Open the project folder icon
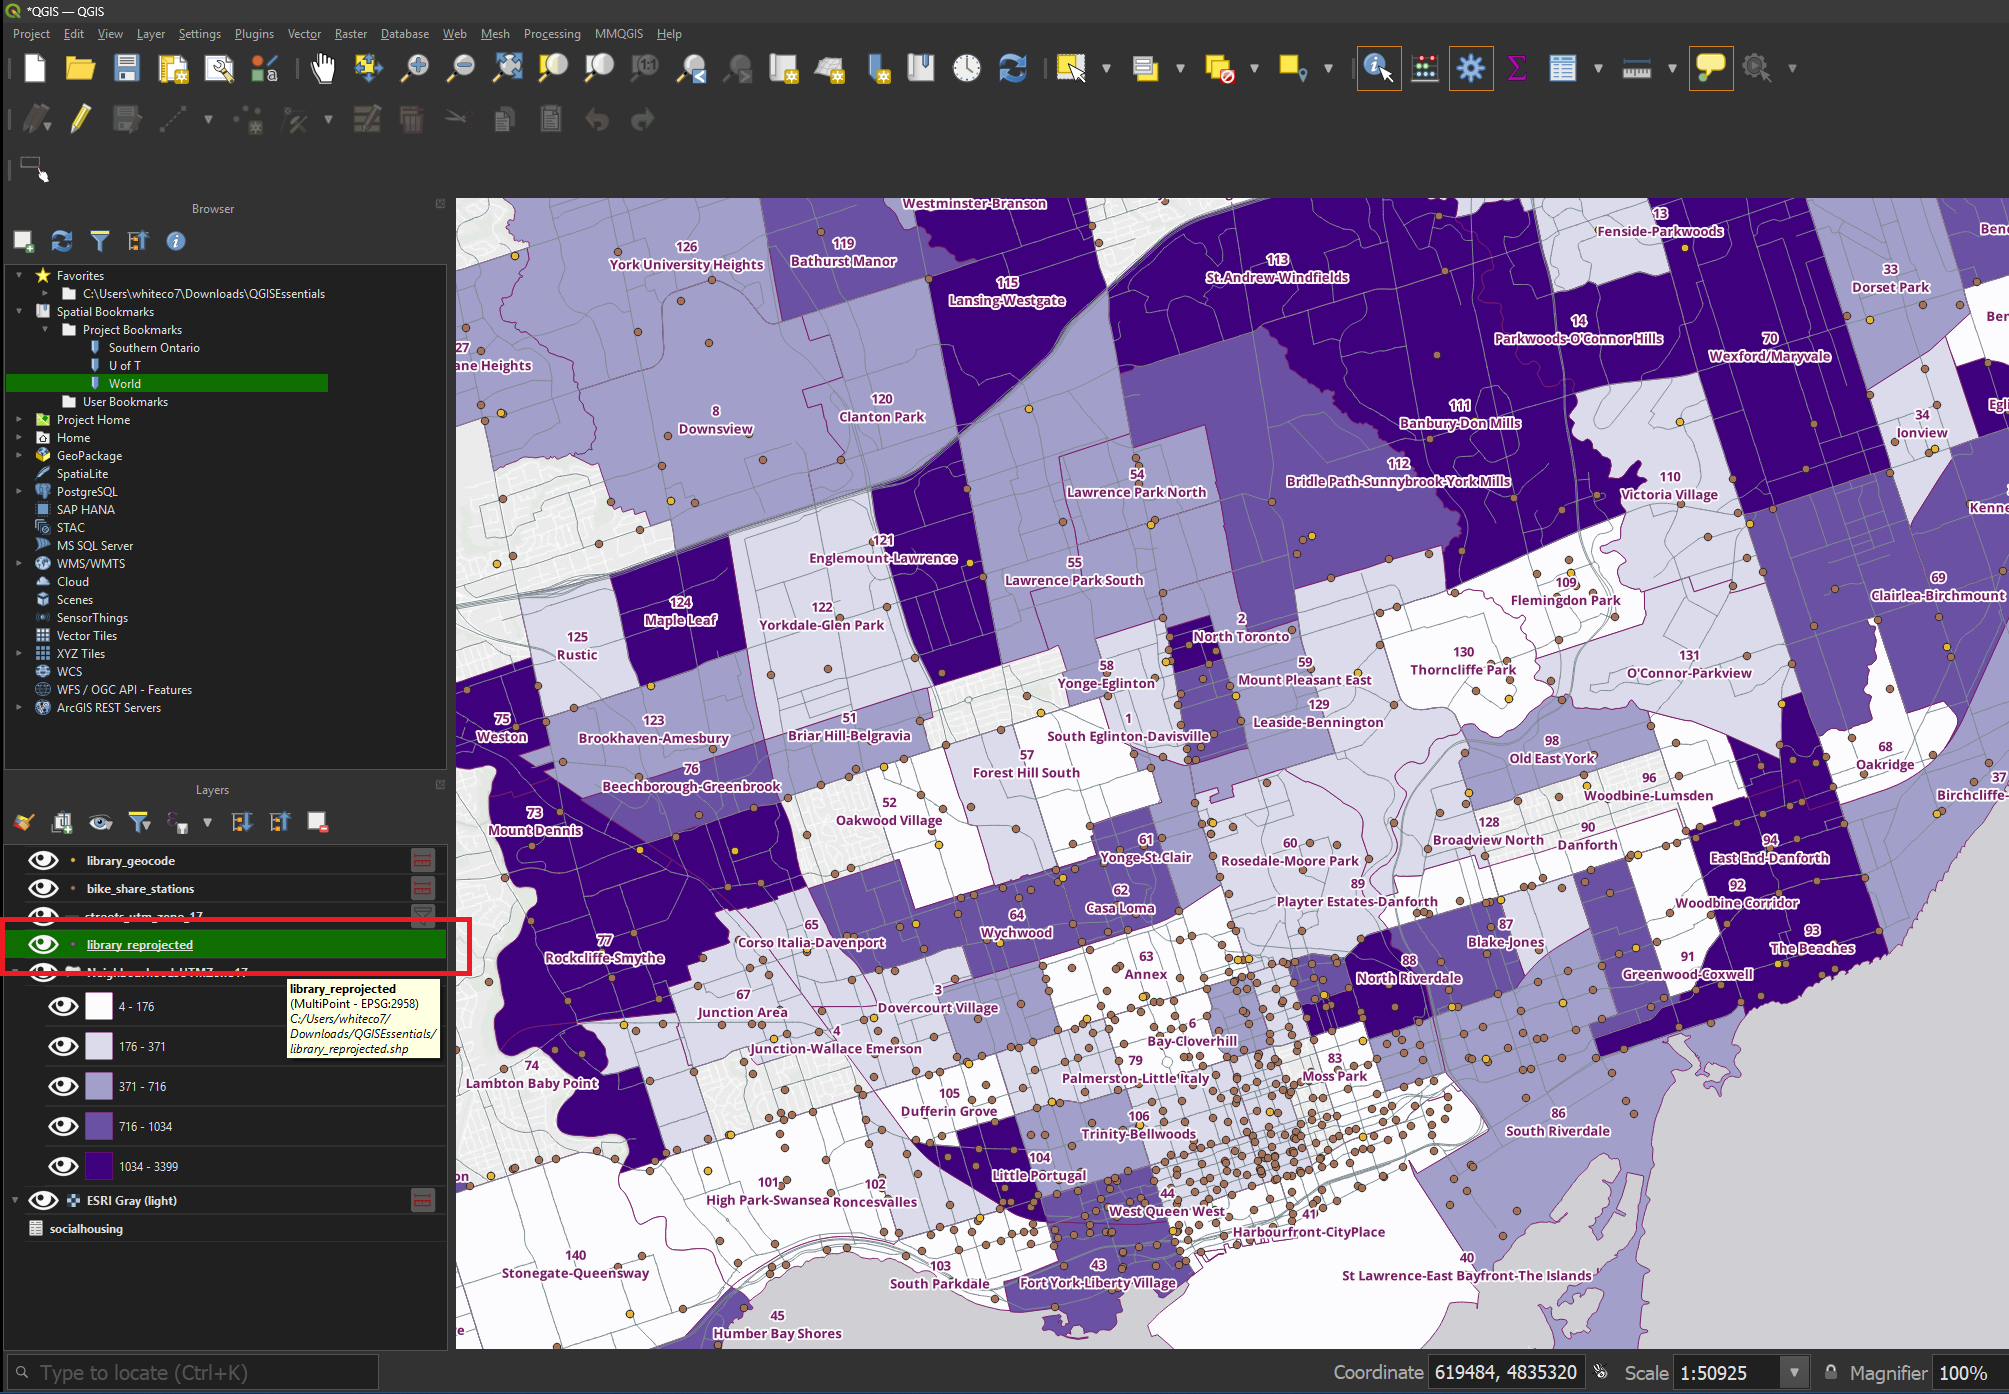The width and height of the screenshot is (2009, 1394). [80, 68]
